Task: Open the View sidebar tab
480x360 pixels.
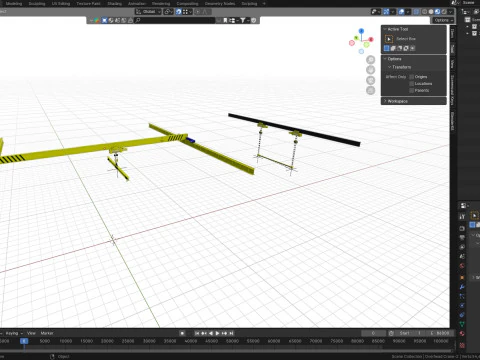Action: (x=452, y=63)
